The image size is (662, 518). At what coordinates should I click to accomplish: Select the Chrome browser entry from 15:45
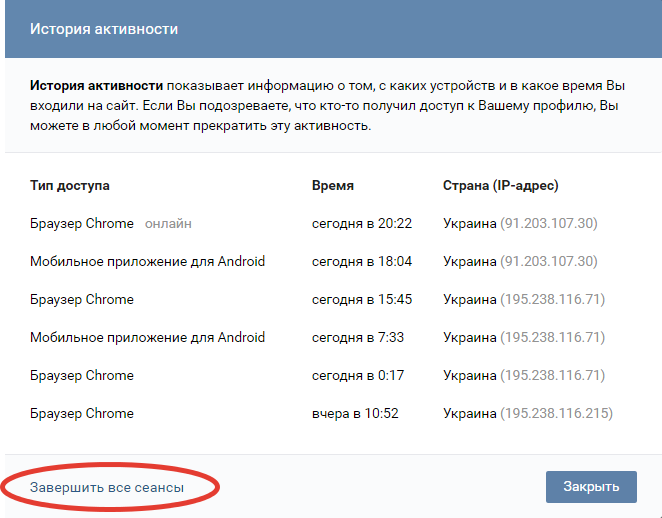point(82,300)
